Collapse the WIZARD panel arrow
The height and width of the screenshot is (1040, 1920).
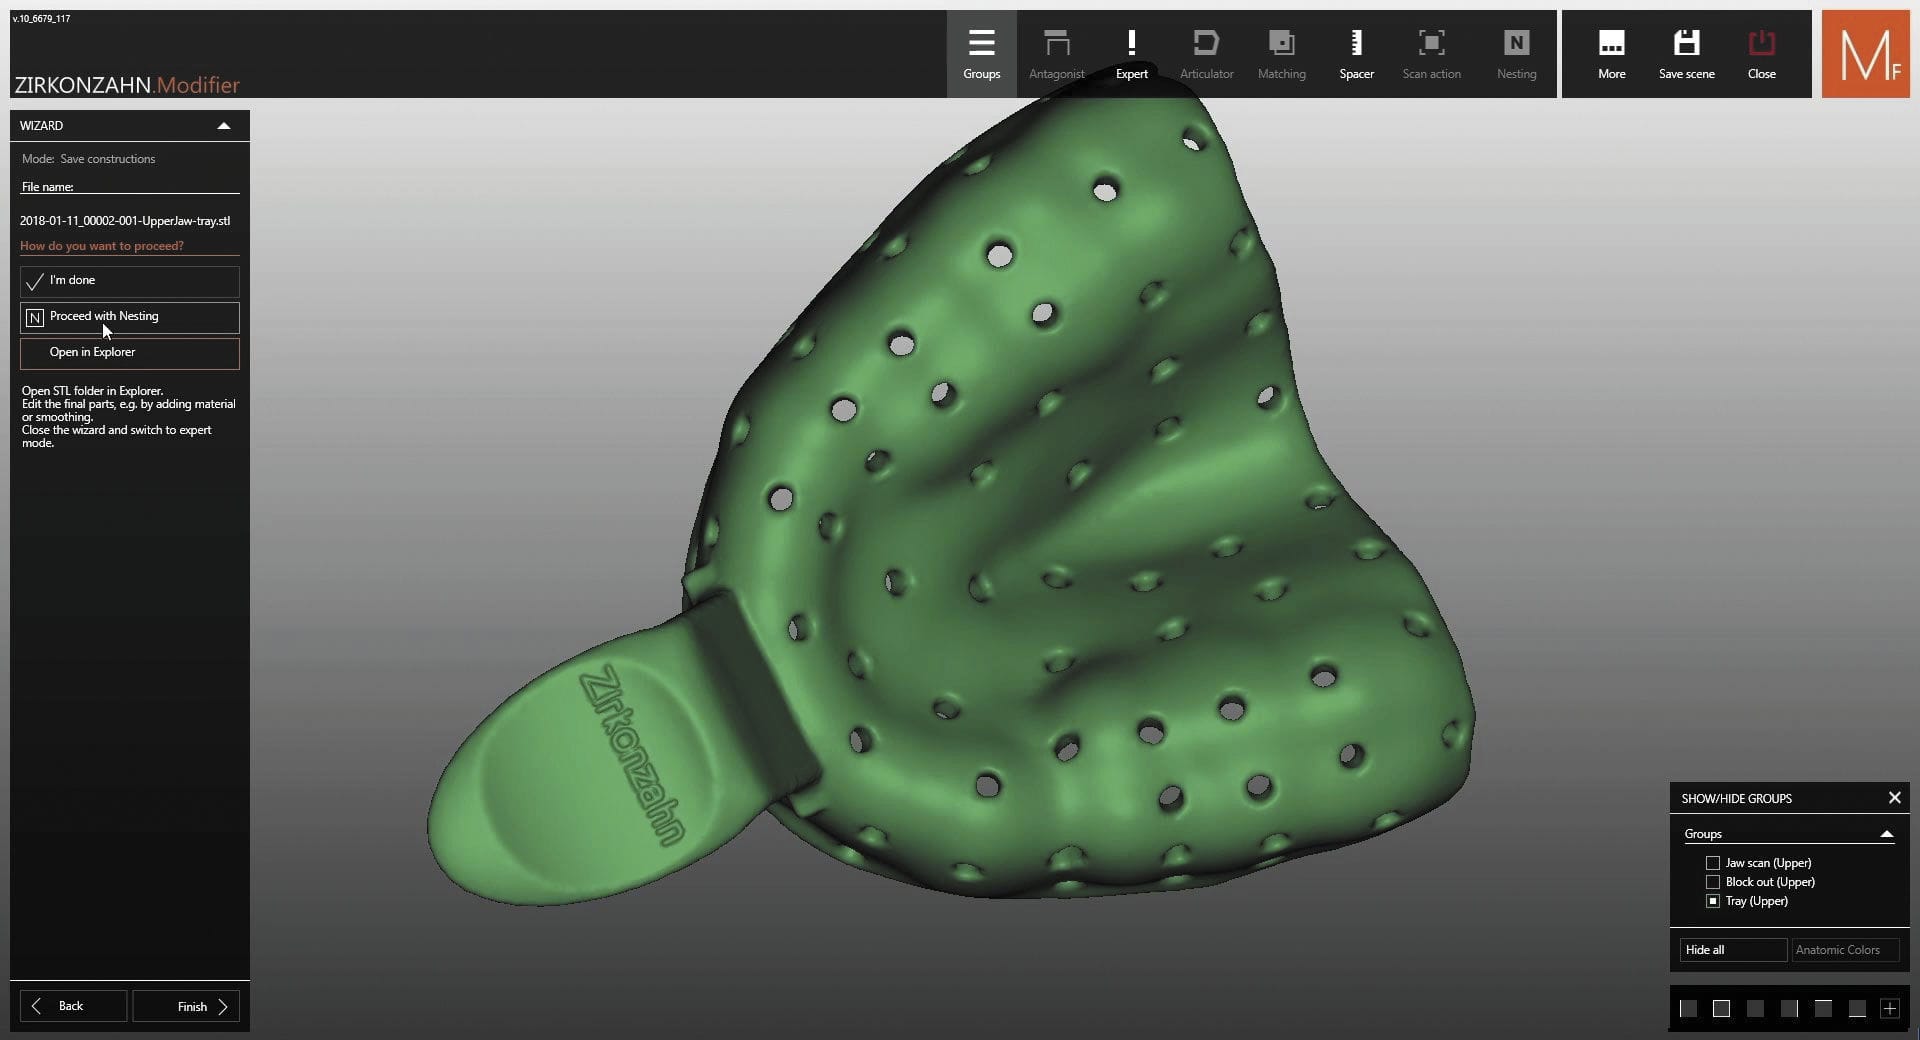pos(224,125)
